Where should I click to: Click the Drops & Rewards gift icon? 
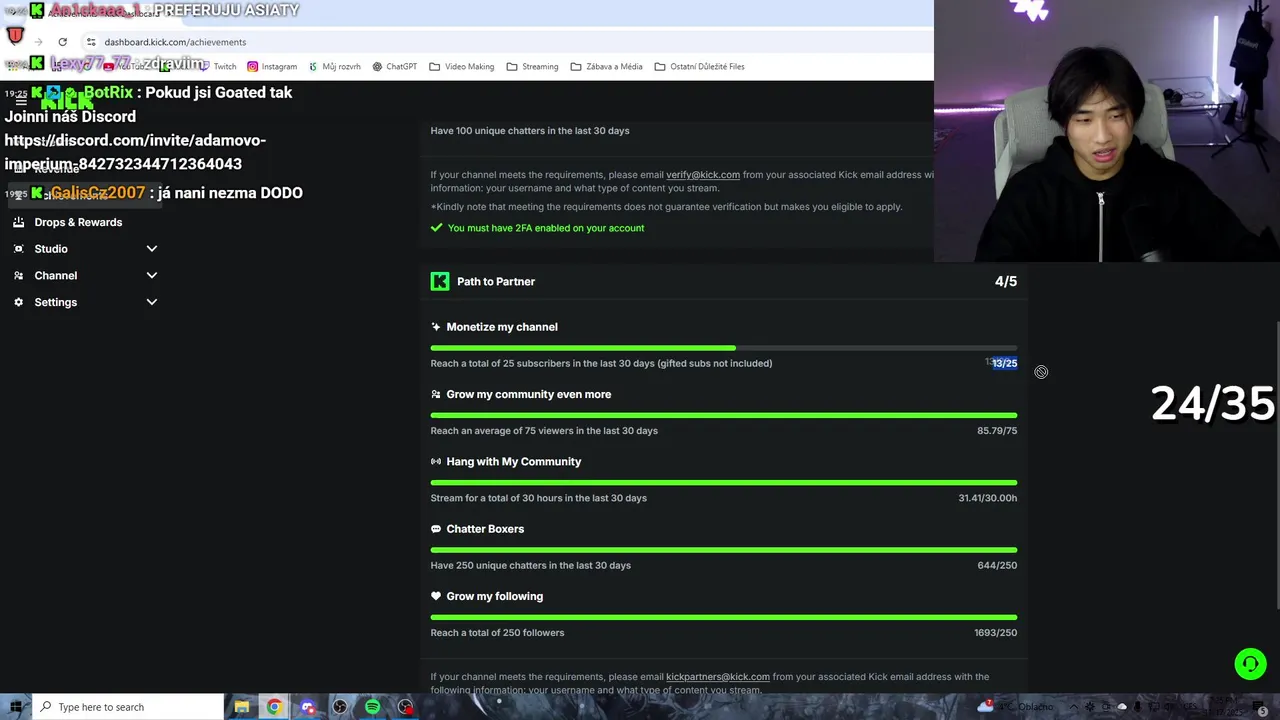point(18,222)
